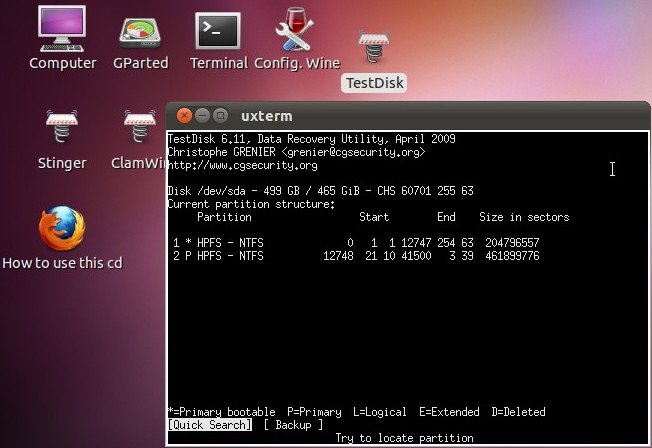The image size is (652, 448).
Task: Click the uxterm window title
Action: click(267, 116)
